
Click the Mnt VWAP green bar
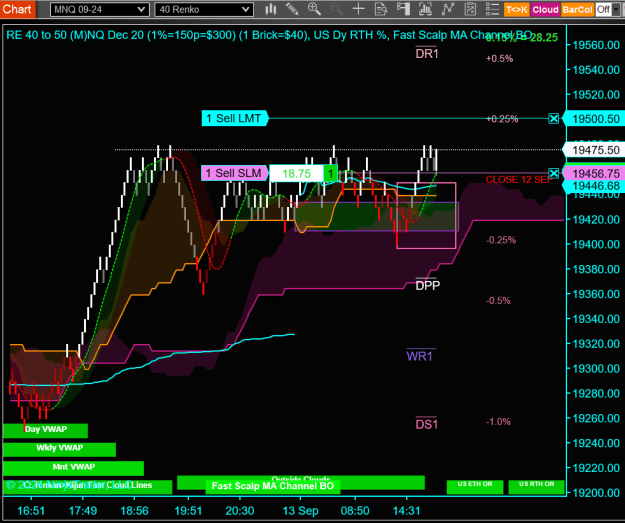click(73, 468)
